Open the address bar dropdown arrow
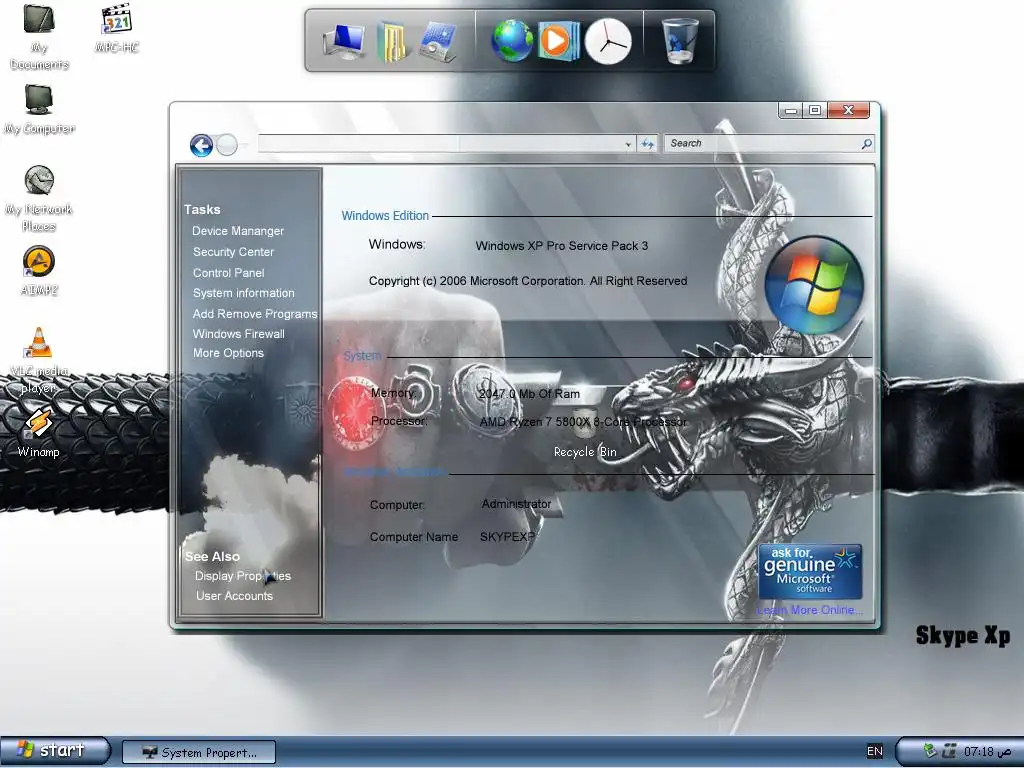The height and width of the screenshot is (768, 1024). [628, 144]
